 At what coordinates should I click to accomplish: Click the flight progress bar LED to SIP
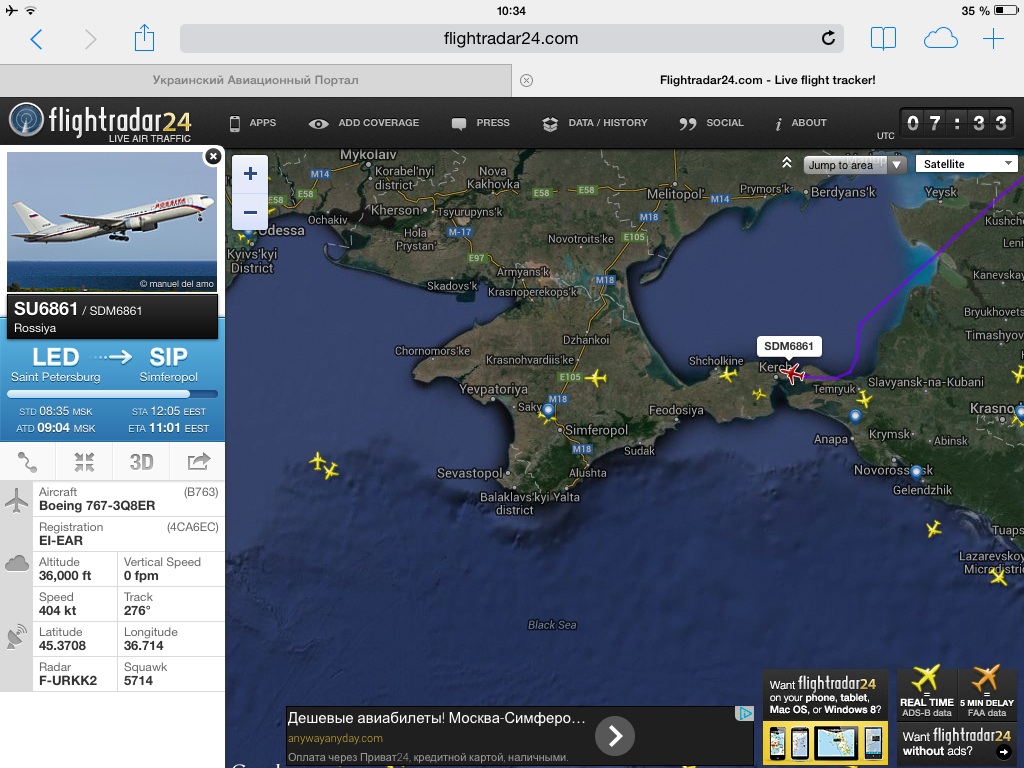pos(112,394)
